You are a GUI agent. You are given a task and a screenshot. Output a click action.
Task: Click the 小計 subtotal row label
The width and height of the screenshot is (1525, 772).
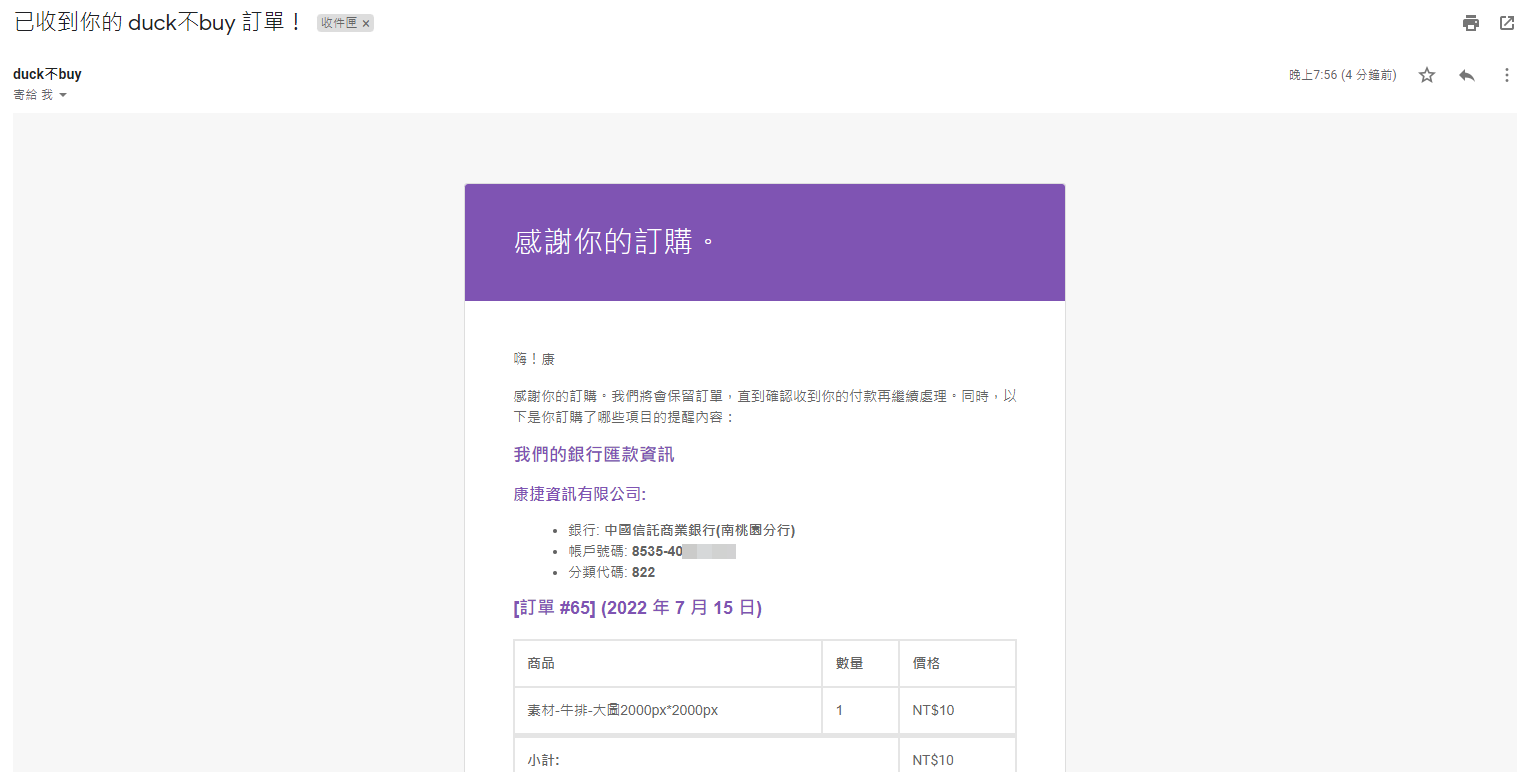[544, 760]
